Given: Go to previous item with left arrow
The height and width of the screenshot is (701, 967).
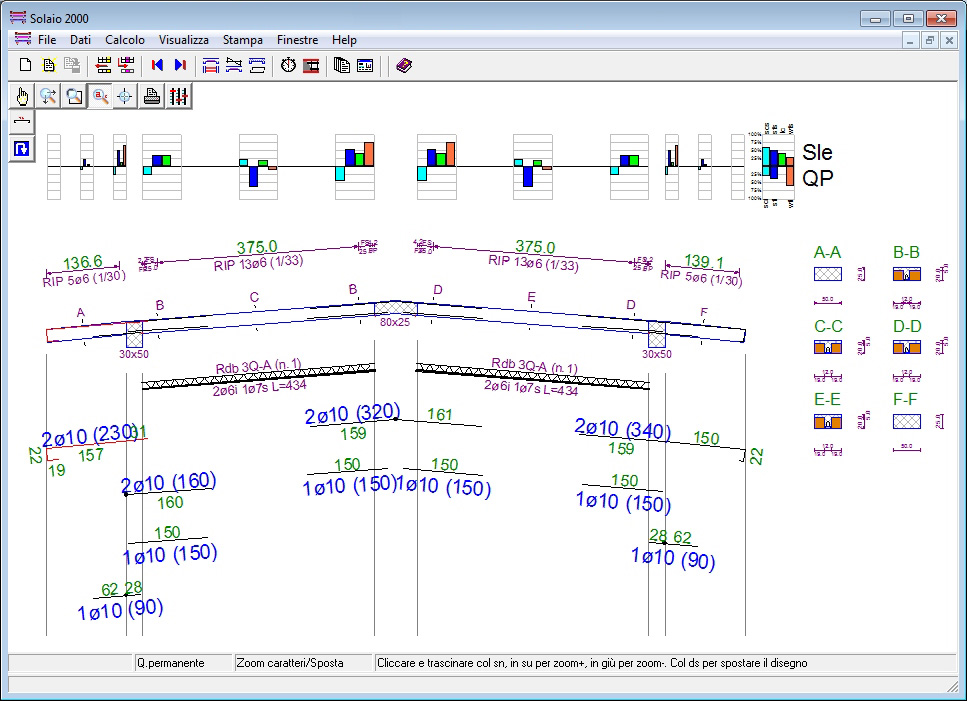Looking at the screenshot, I should [157, 66].
